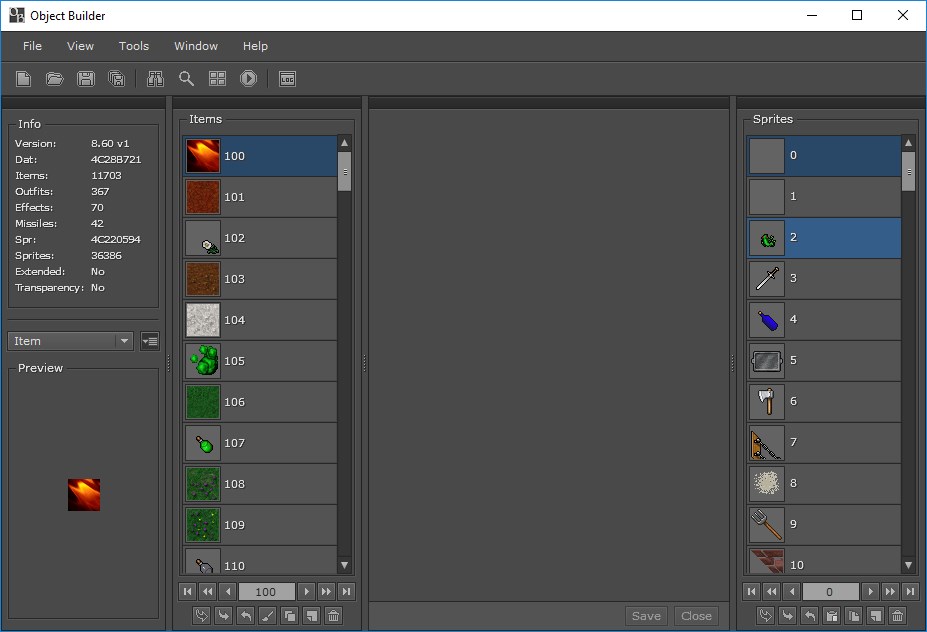This screenshot has width=927, height=632.
Task: Open the File menu
Action: pos(32,46)
